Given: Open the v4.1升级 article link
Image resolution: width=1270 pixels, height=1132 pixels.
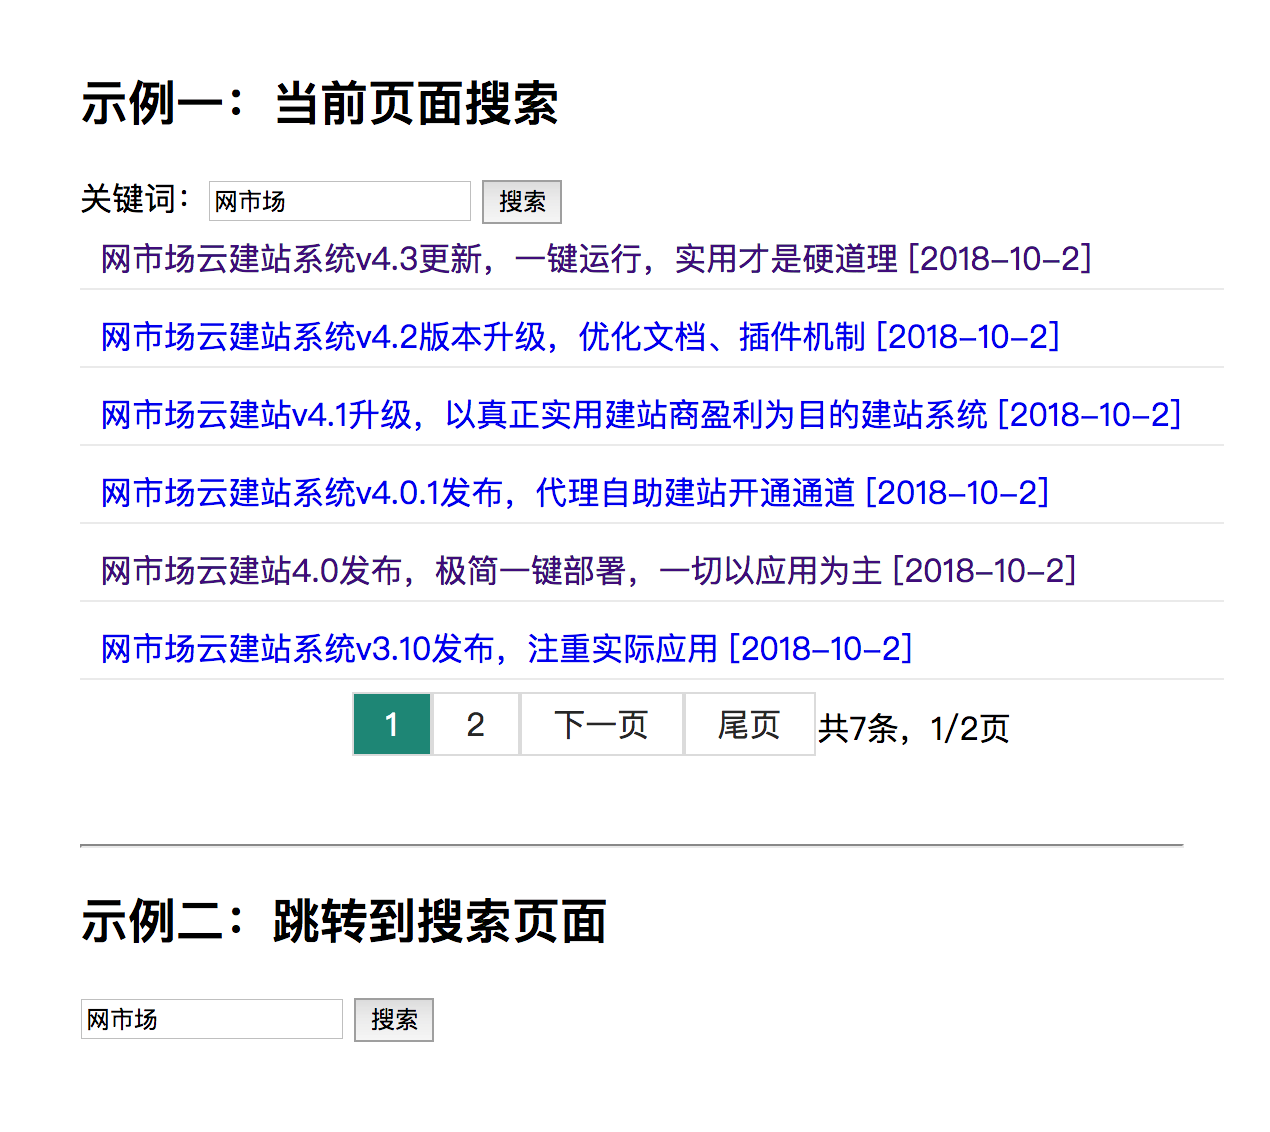Looking at the screenshot, I should click(641, 415).
